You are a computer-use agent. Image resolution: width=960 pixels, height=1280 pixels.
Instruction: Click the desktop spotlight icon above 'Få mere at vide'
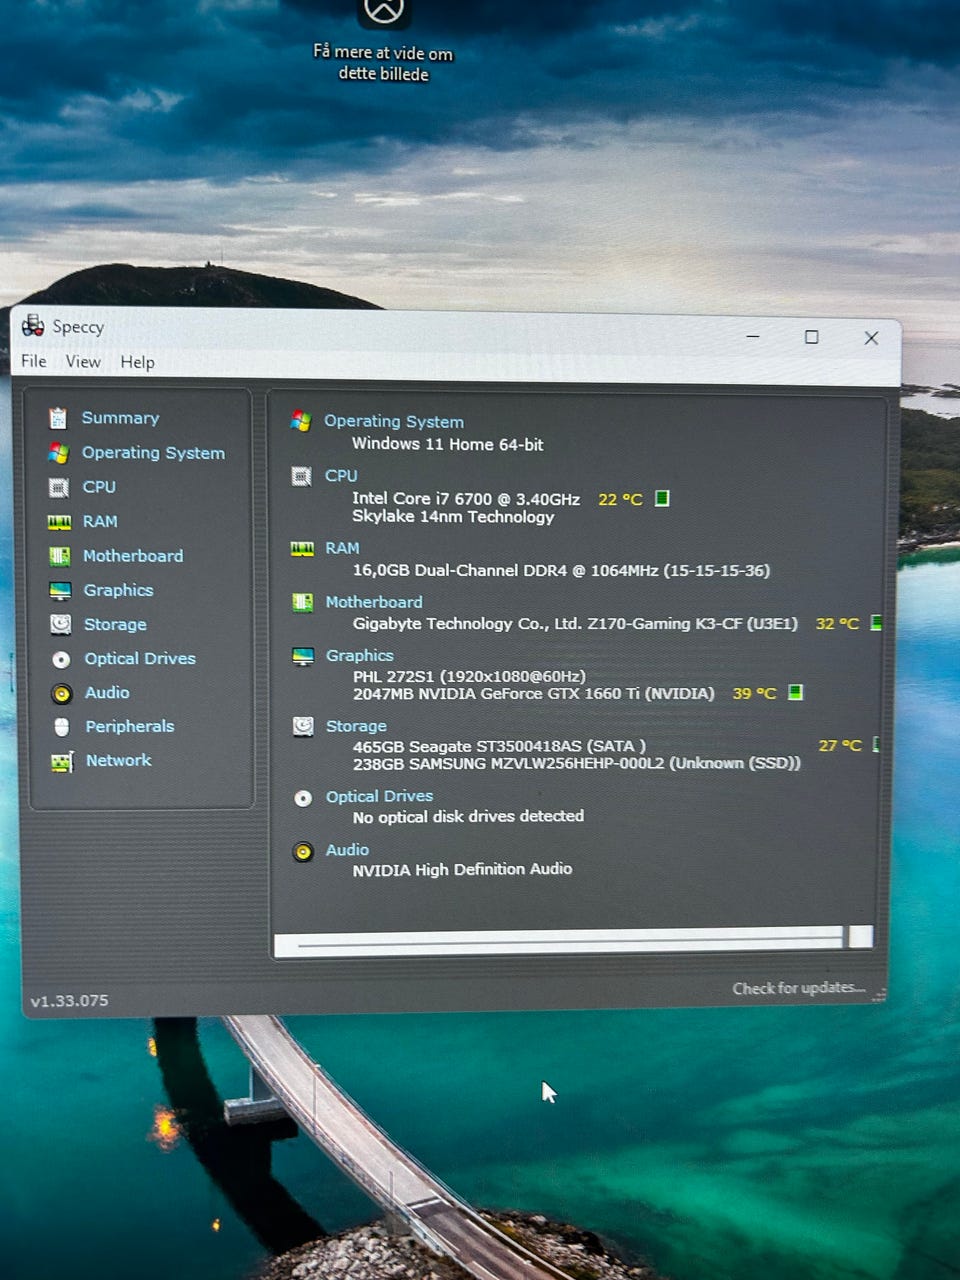tap(383, 11)
